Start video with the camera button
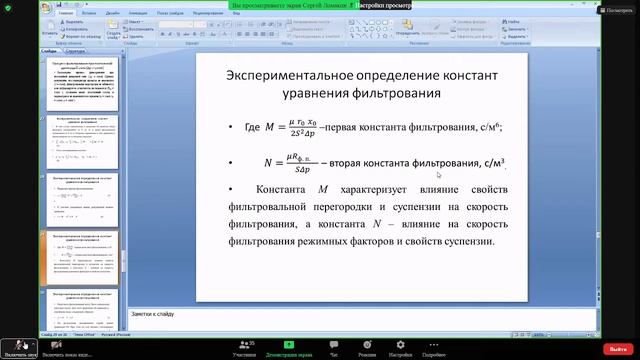The image size is (640, 360). point(56,348)
